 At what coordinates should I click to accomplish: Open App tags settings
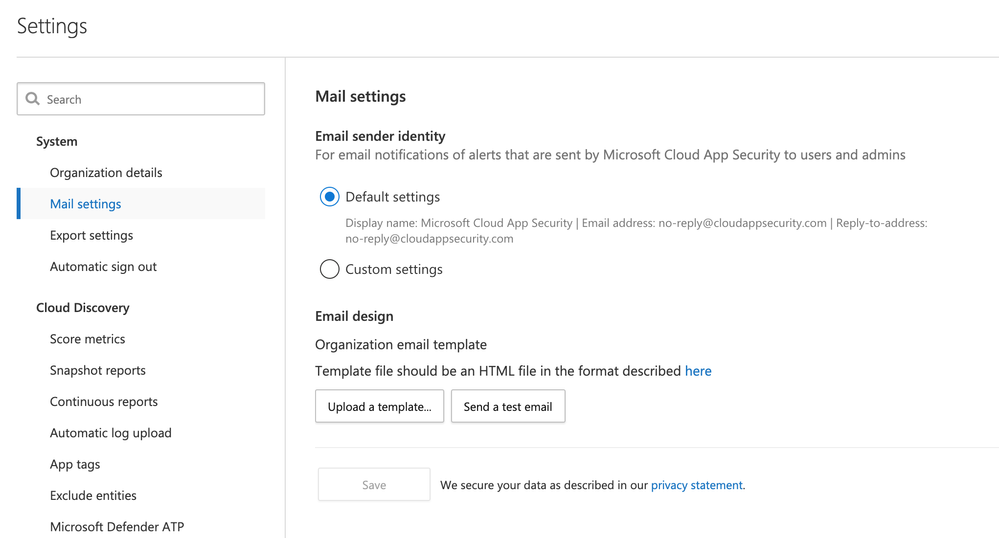75,464
